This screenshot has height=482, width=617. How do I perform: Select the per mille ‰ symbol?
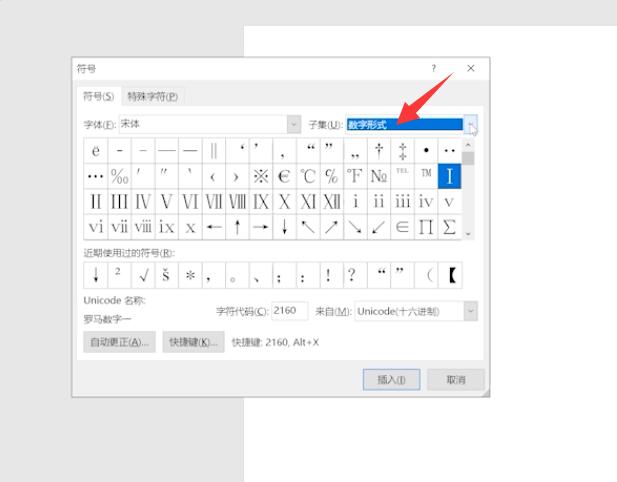pos(119,176)
